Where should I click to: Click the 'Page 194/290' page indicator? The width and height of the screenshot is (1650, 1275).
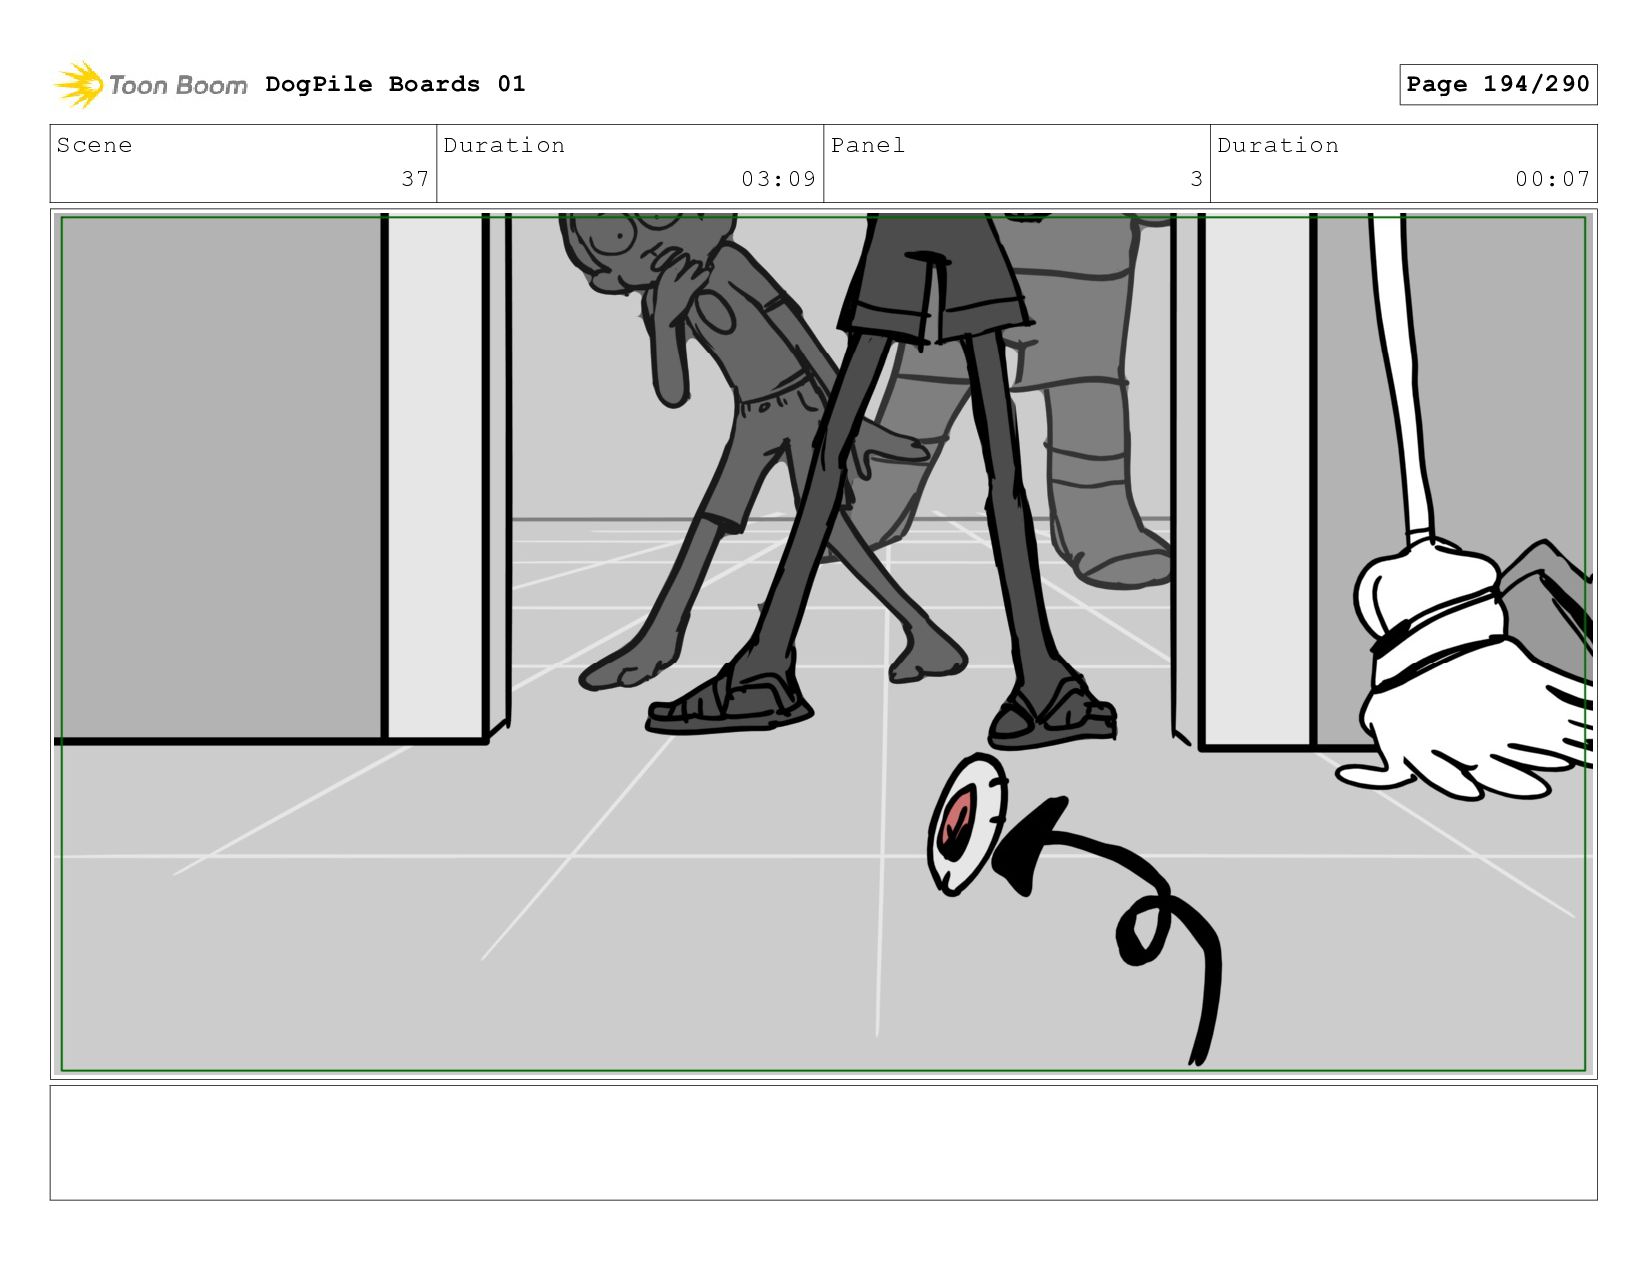[x=1498, y=84]
